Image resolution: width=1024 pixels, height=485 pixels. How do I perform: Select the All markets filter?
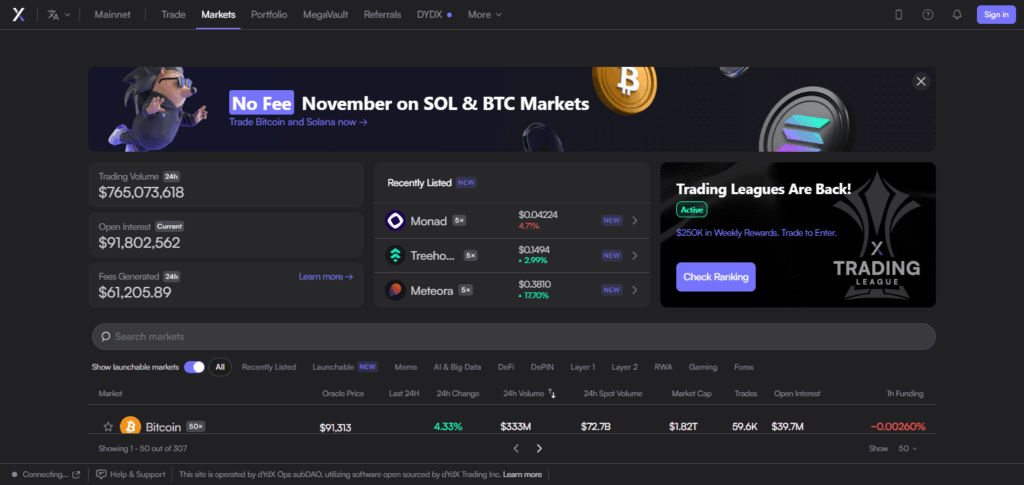[x=220, y=367]
